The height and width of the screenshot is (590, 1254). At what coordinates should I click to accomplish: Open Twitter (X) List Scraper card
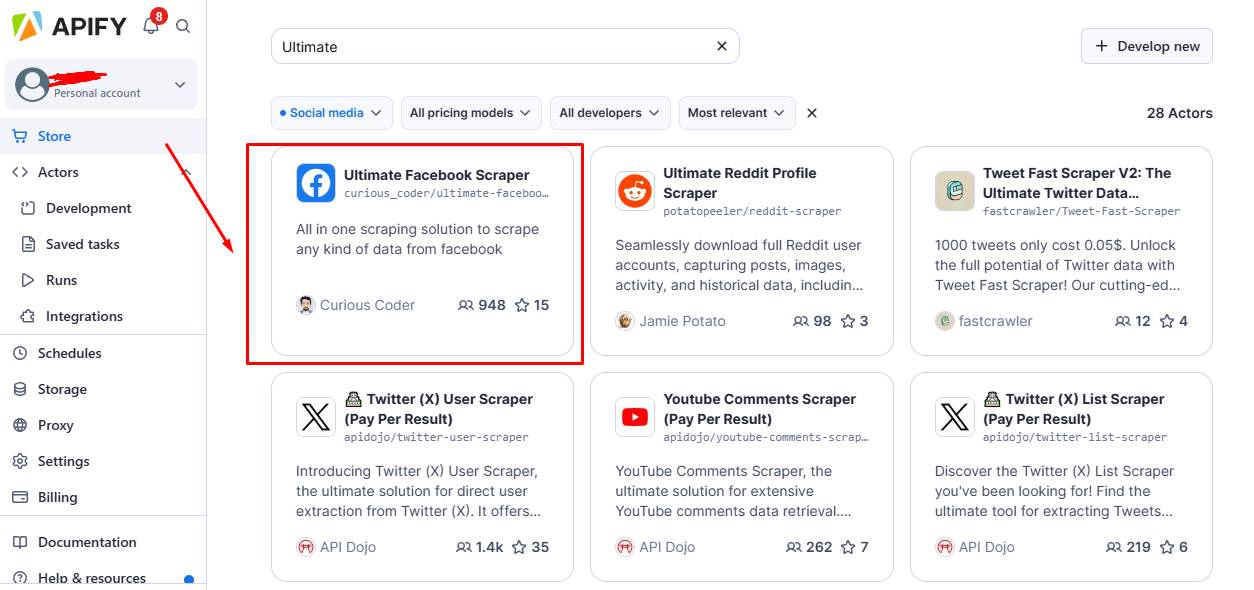click(1061, 476)
